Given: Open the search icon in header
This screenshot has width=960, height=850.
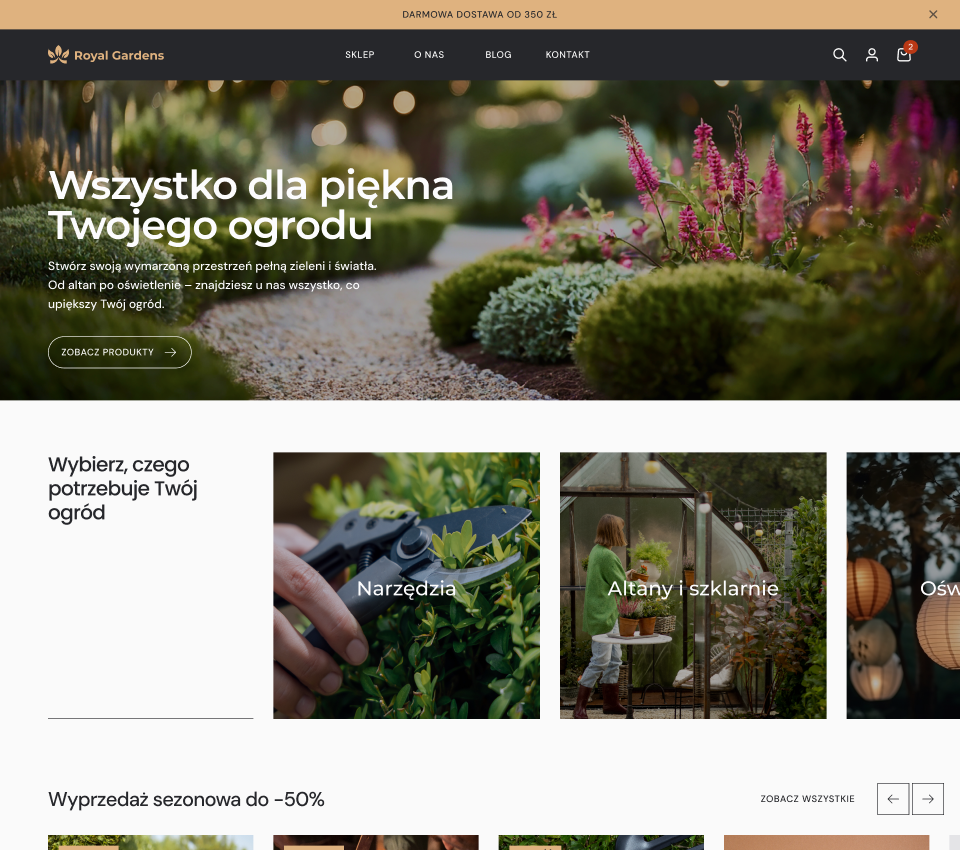Looking at the screenshot, I should [840, 55].
